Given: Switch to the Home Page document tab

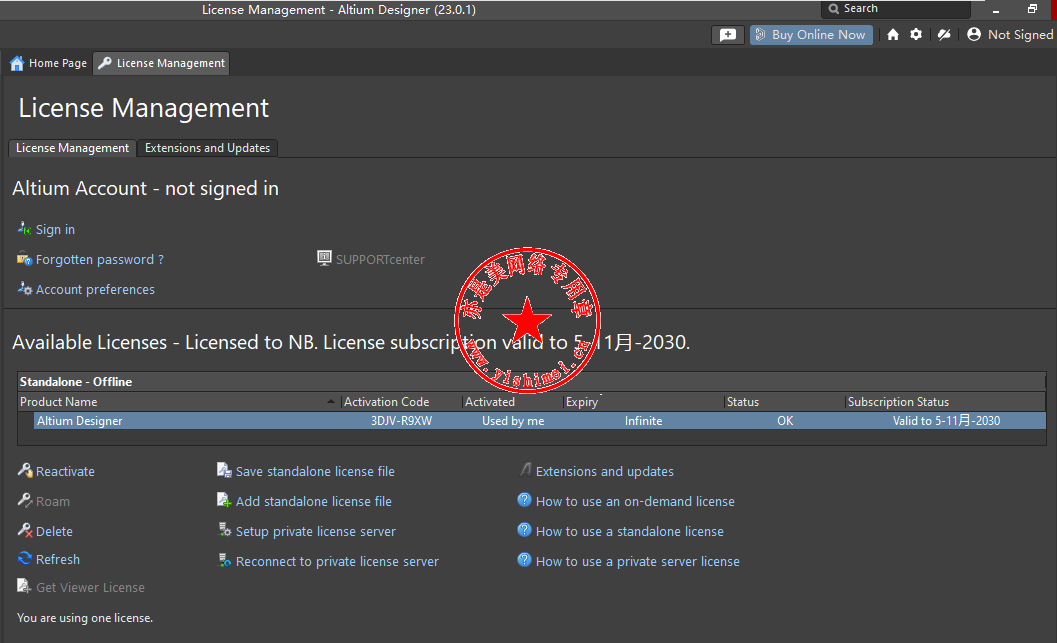Looking at the screenshot, I should pos(49,63).
